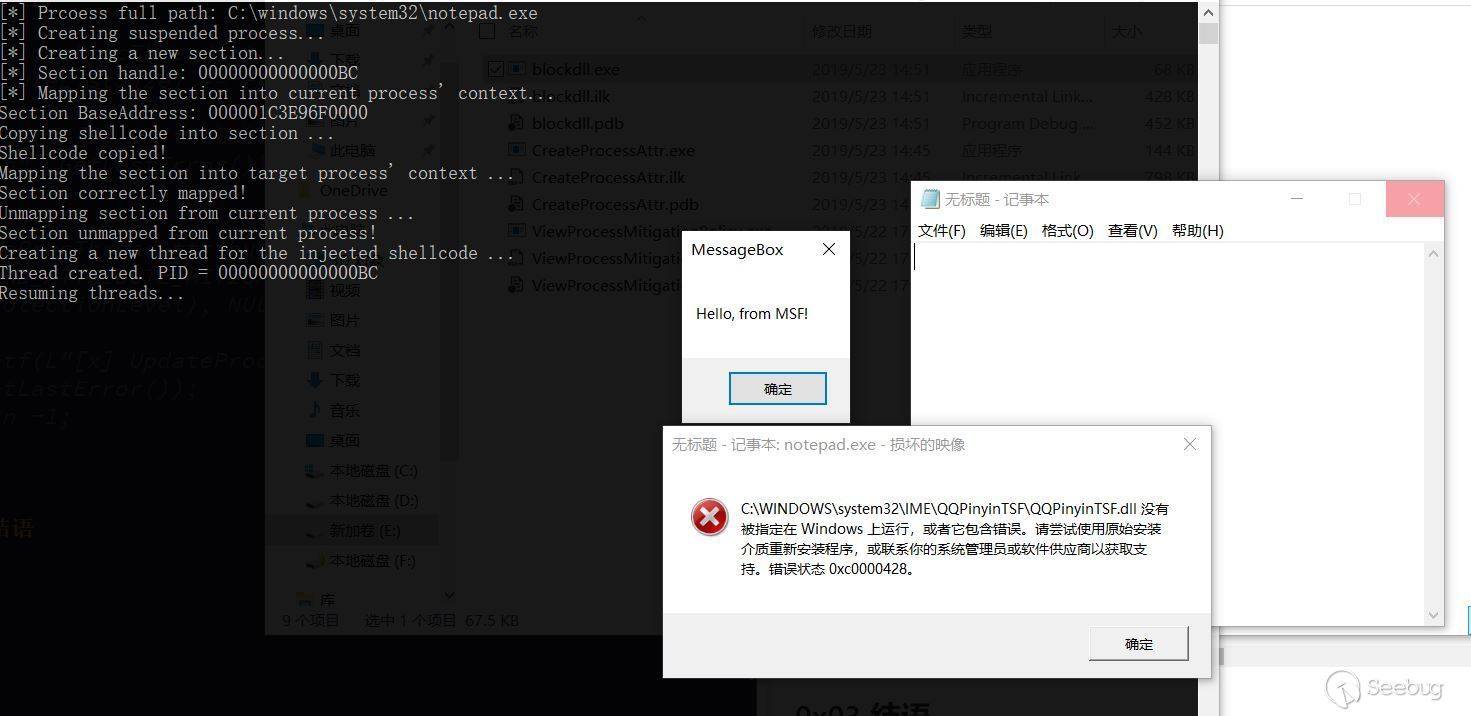The width and height of the screenshot is (1471, 716).
Task: Click the CreateProcessAttr.pdb file icon
Action: (x=516, y=204)
